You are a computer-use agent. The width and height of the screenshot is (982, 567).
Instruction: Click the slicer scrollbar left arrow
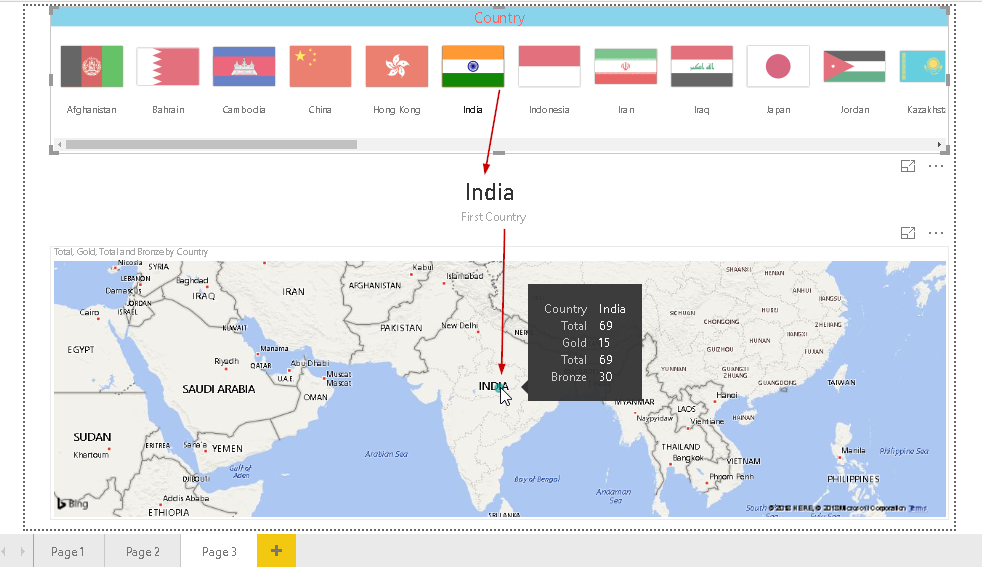59,145
